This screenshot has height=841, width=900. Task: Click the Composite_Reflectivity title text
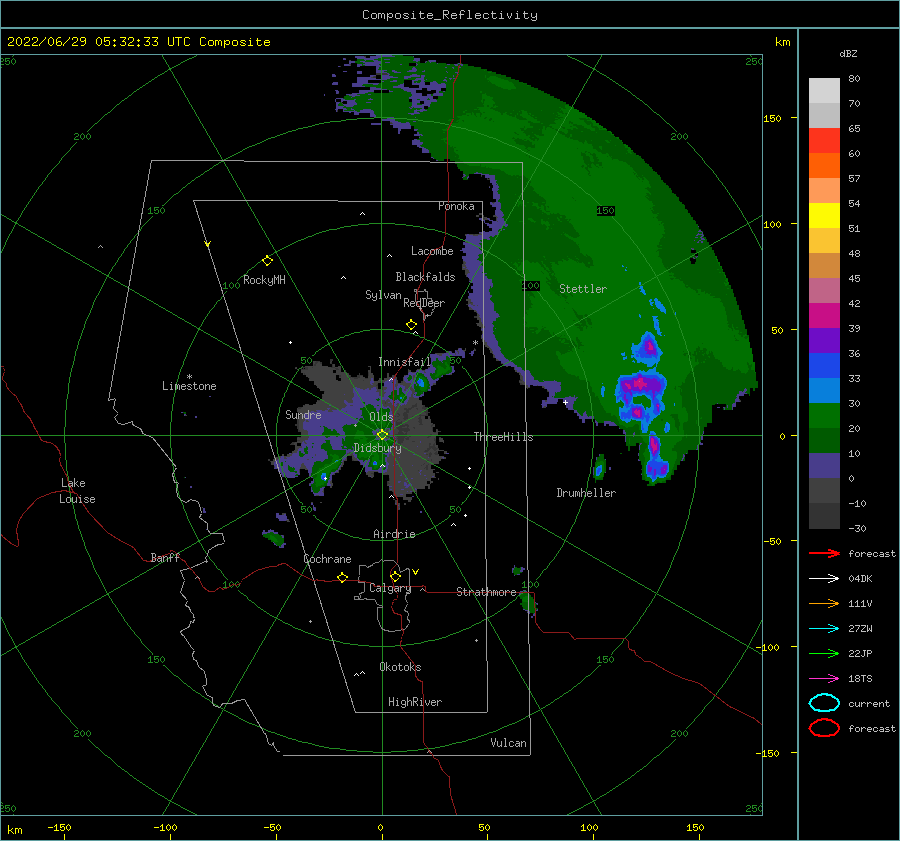[x=449, y=15]
